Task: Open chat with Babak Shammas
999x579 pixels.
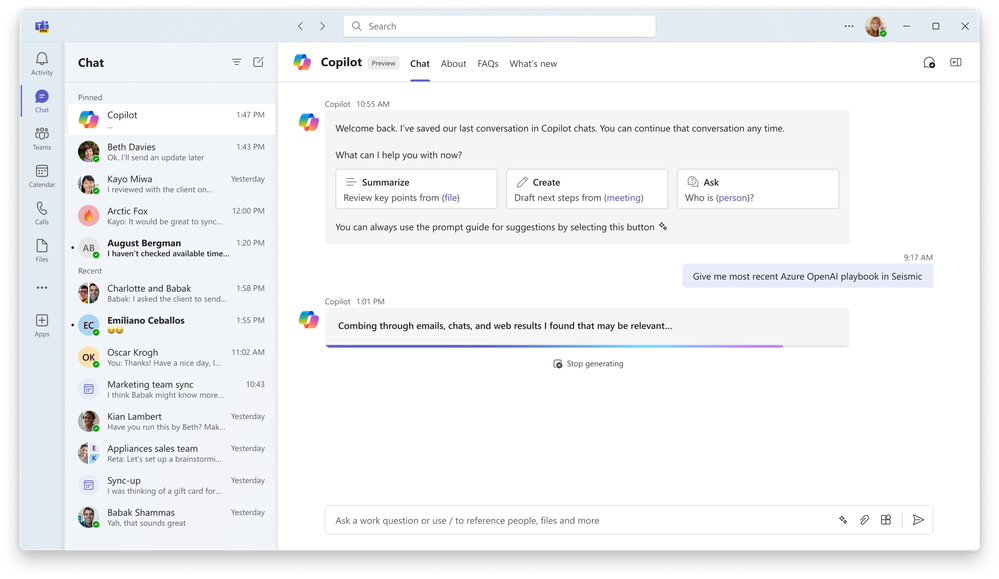Action: click(171, 517)
